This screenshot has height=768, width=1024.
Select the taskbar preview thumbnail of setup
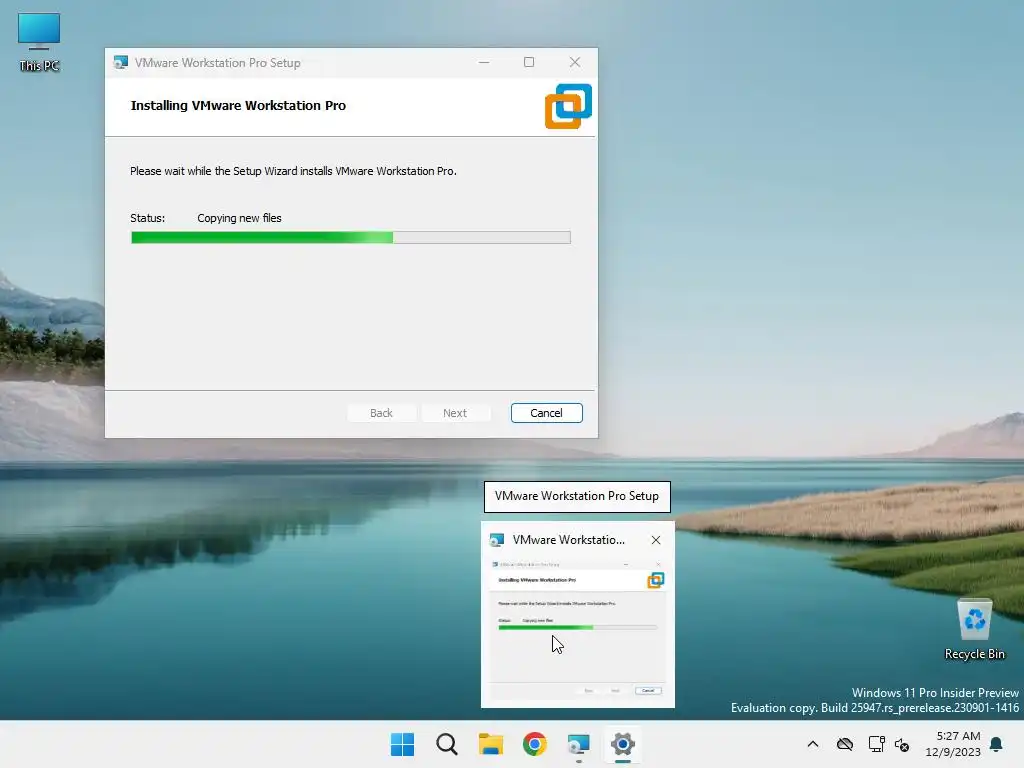(577, 630)
